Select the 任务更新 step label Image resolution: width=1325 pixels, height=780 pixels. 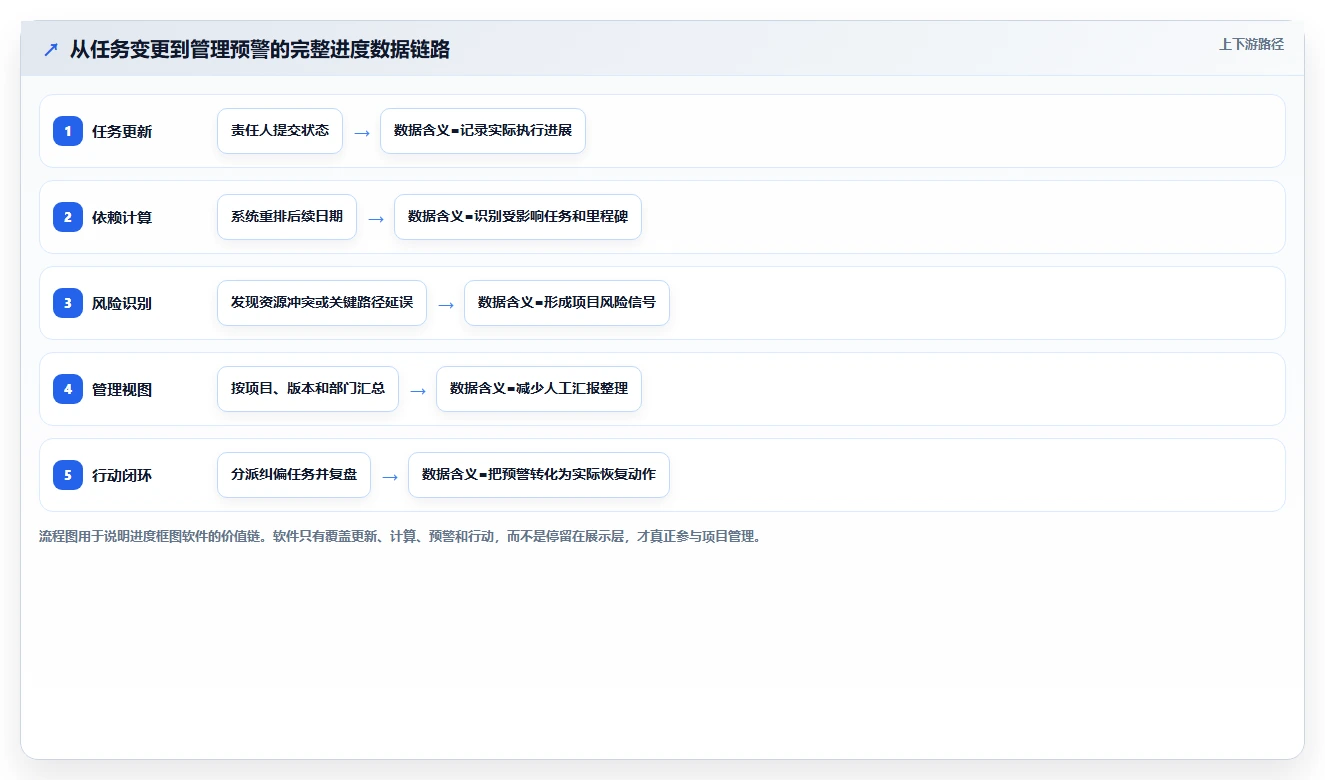tap(122, 132)
